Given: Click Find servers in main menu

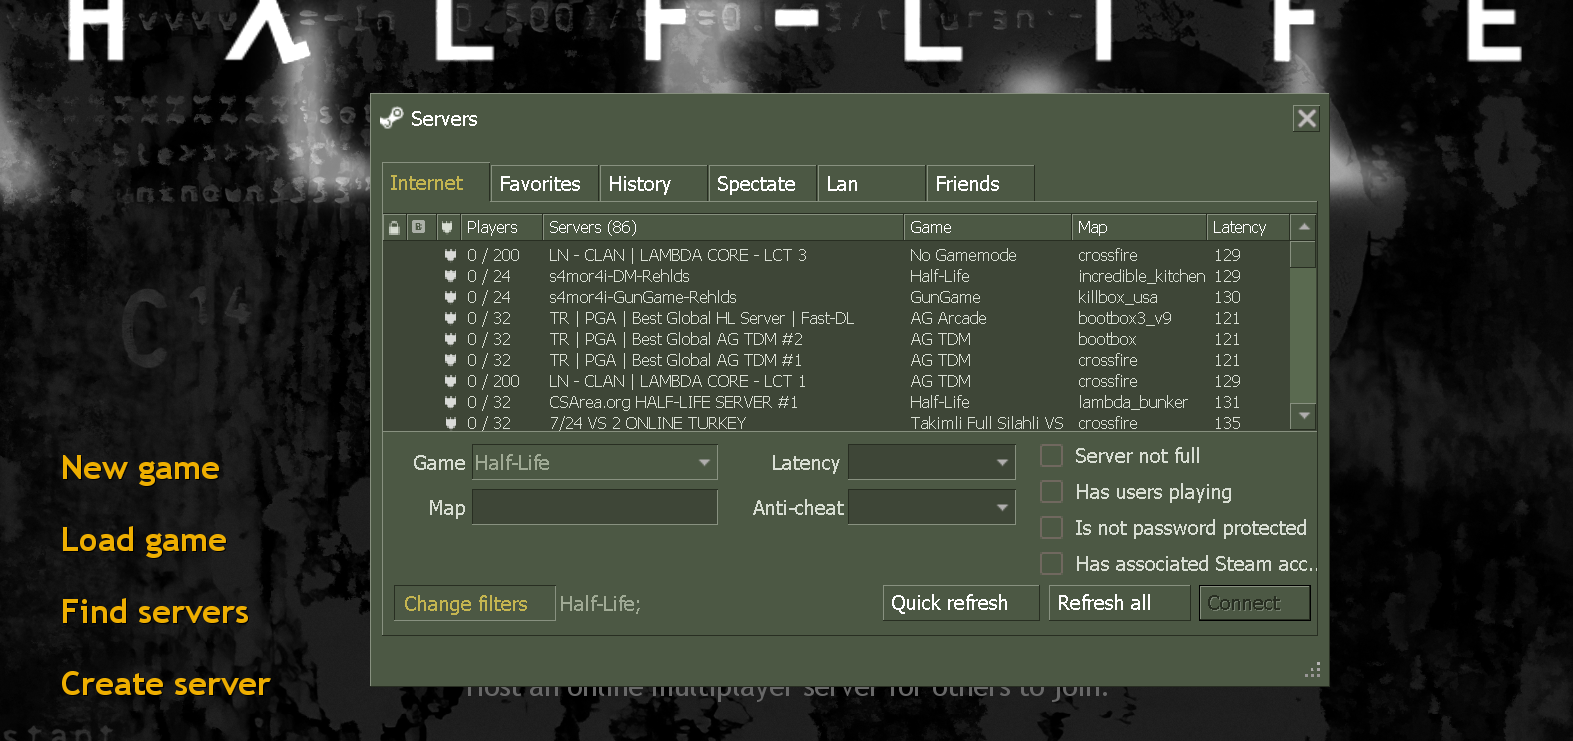Looking at the screenshot, I should 155,612.
